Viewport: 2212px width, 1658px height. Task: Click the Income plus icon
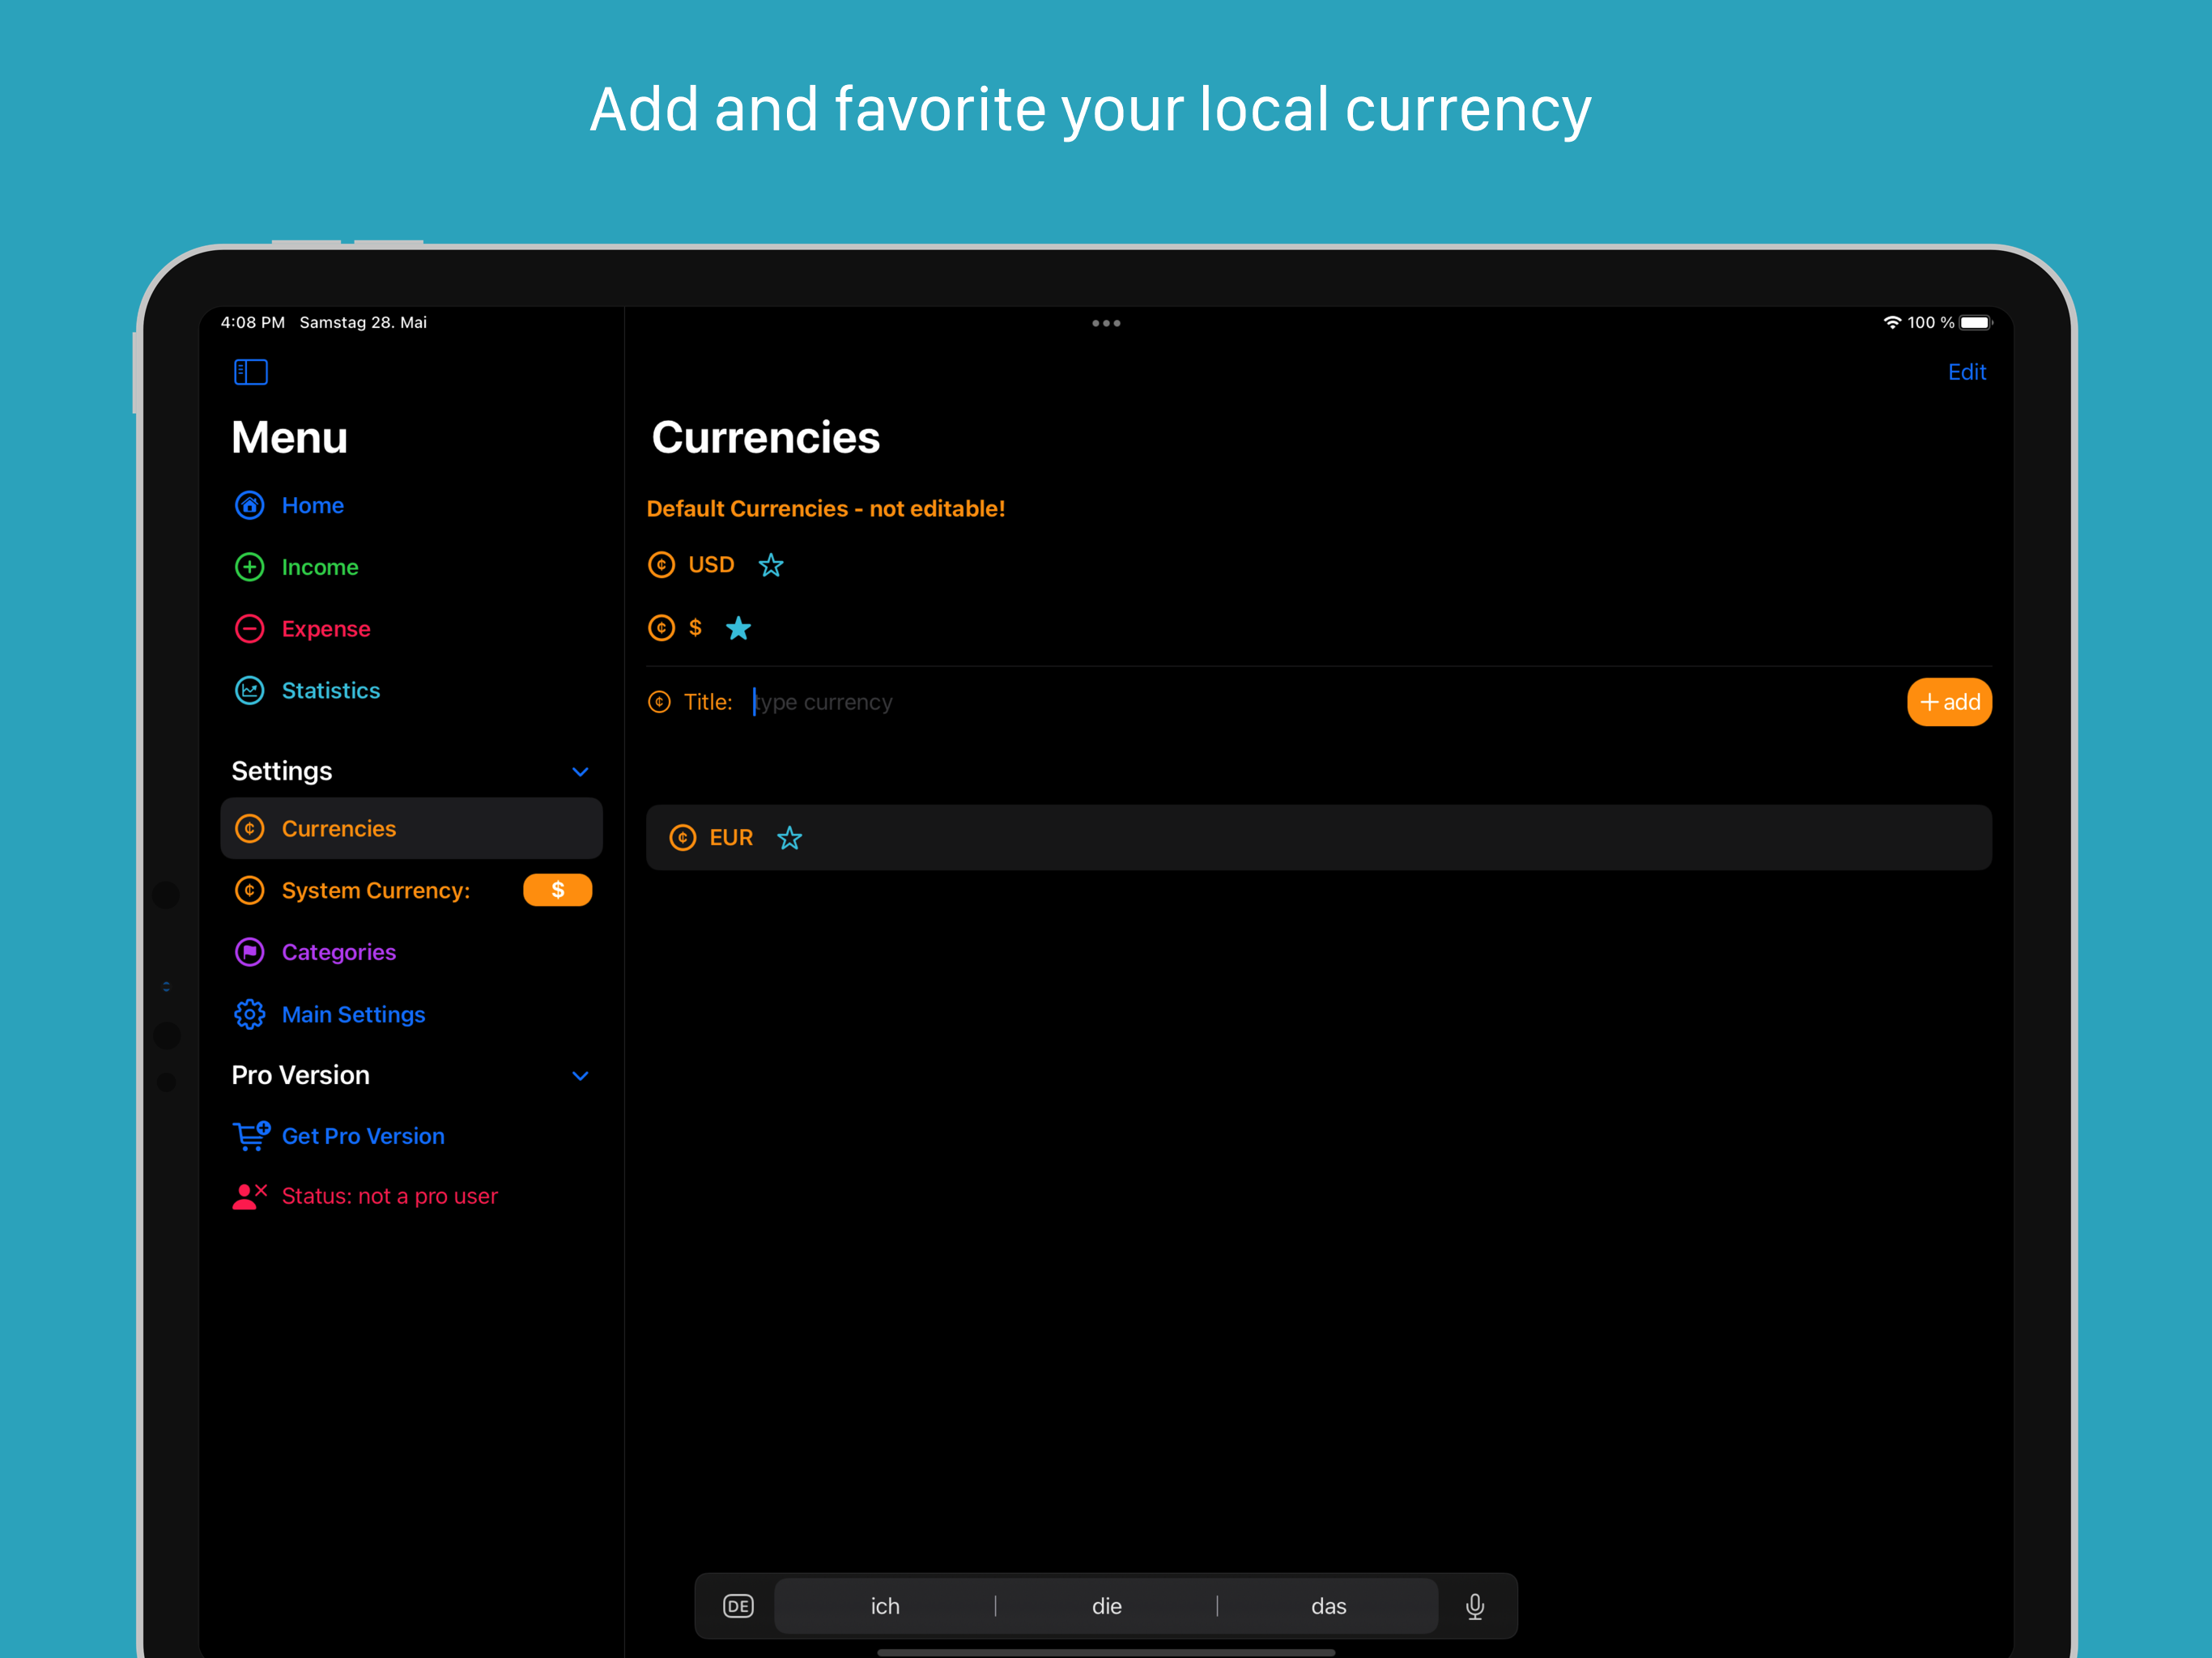point(249,567)
